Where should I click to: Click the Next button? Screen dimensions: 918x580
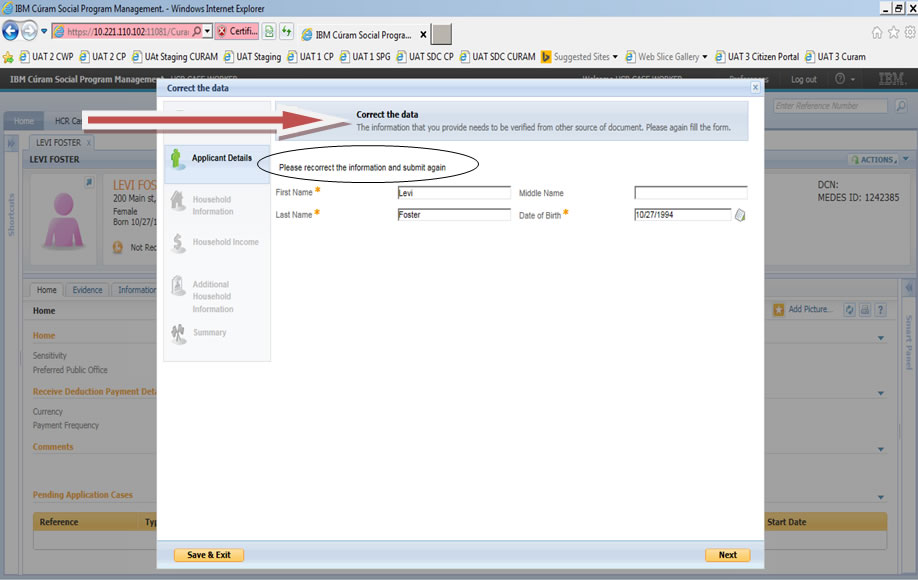tap(728, 555)
